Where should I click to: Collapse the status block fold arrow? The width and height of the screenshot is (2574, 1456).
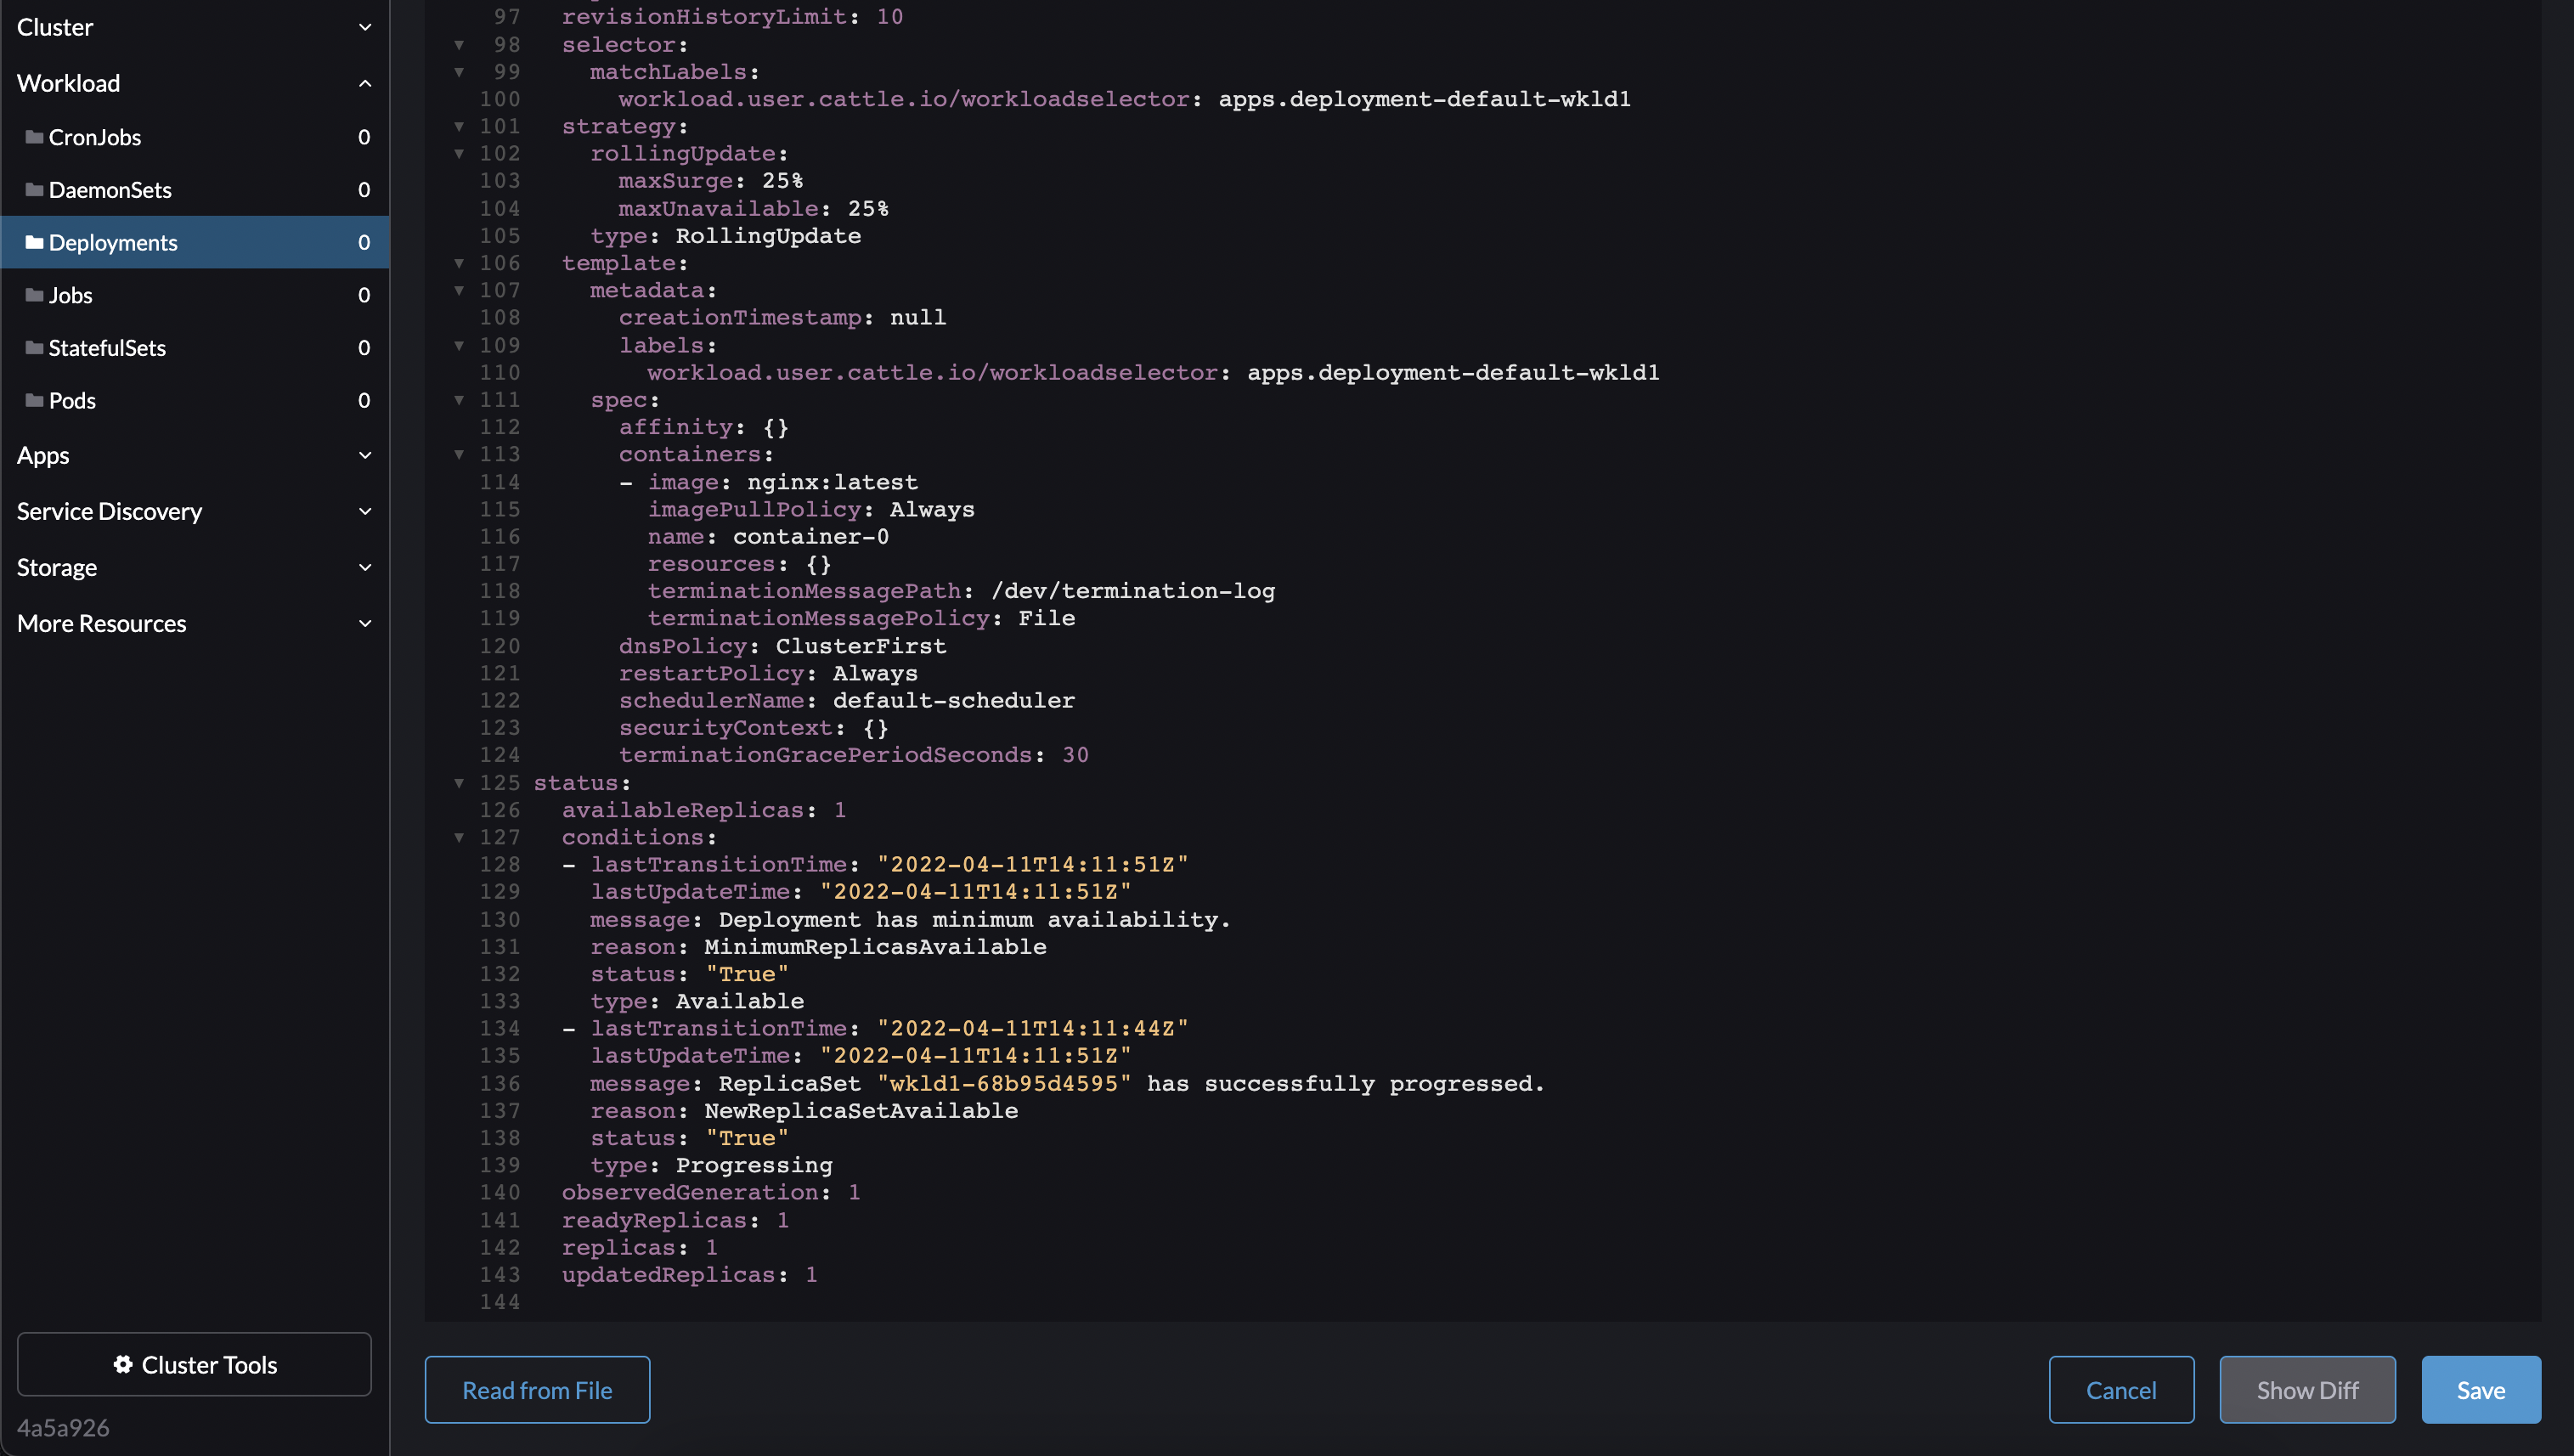click(459, 784)
